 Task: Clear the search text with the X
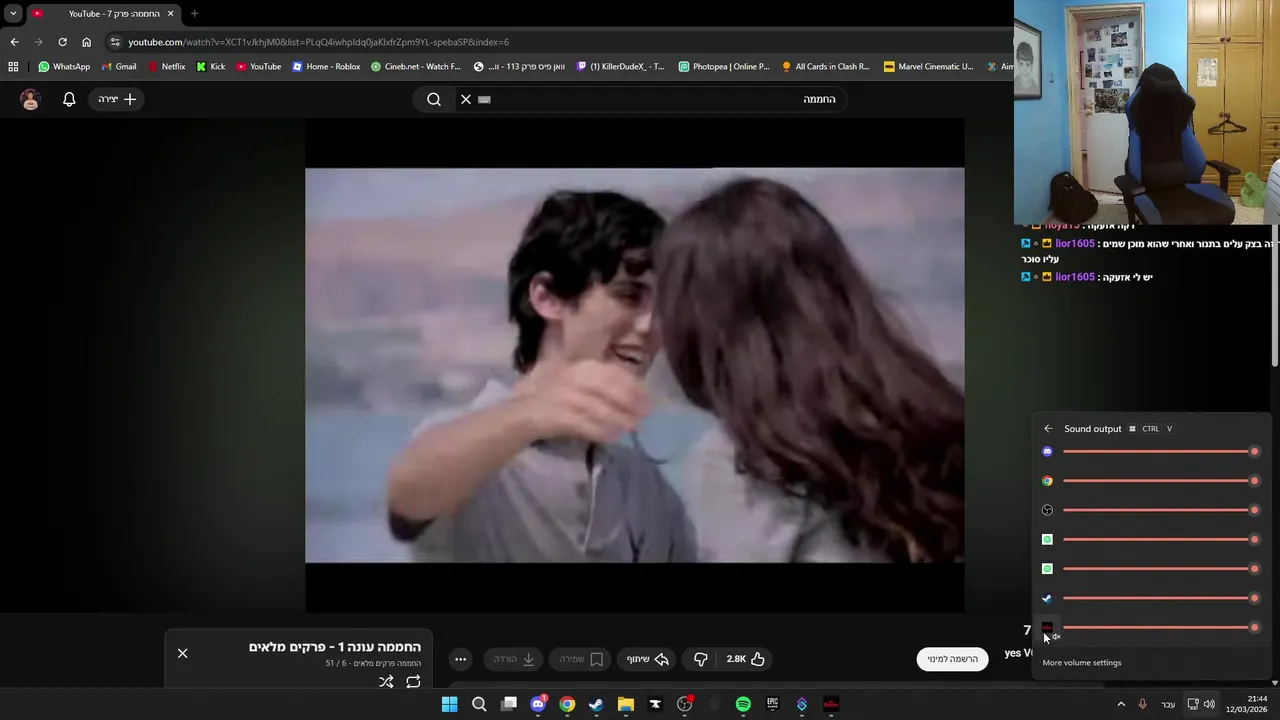(x=466, y=99)
